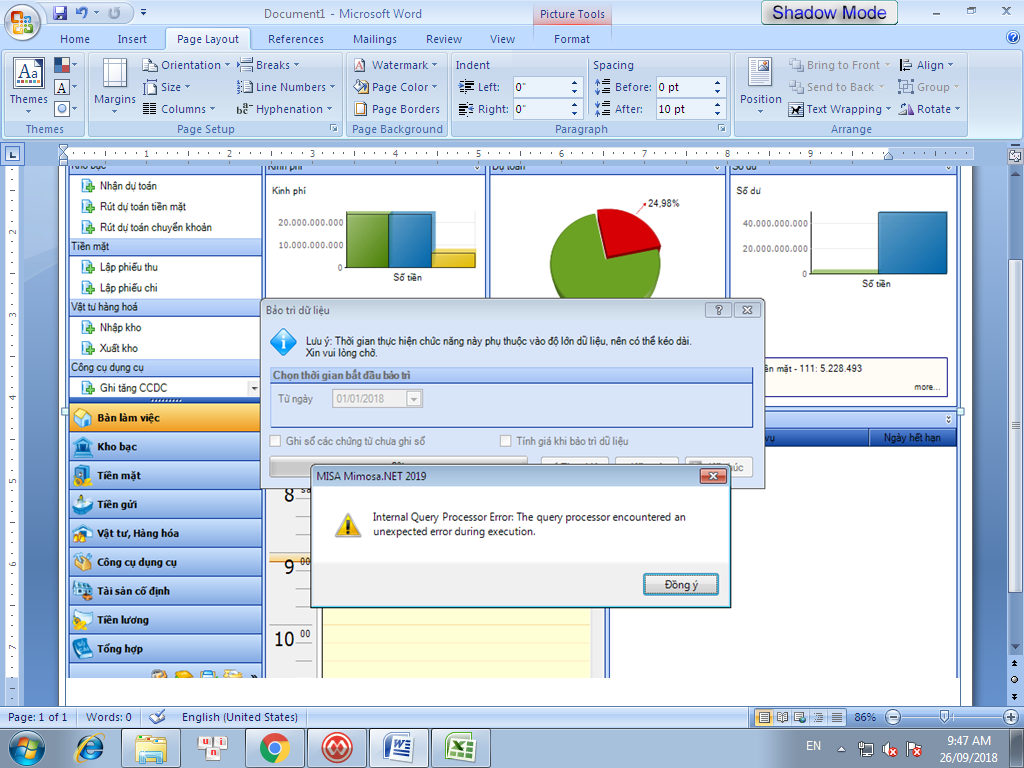Screen dimensions: 1024x768
Task: Click the Indent Left input field
Action: pos(541,87)
